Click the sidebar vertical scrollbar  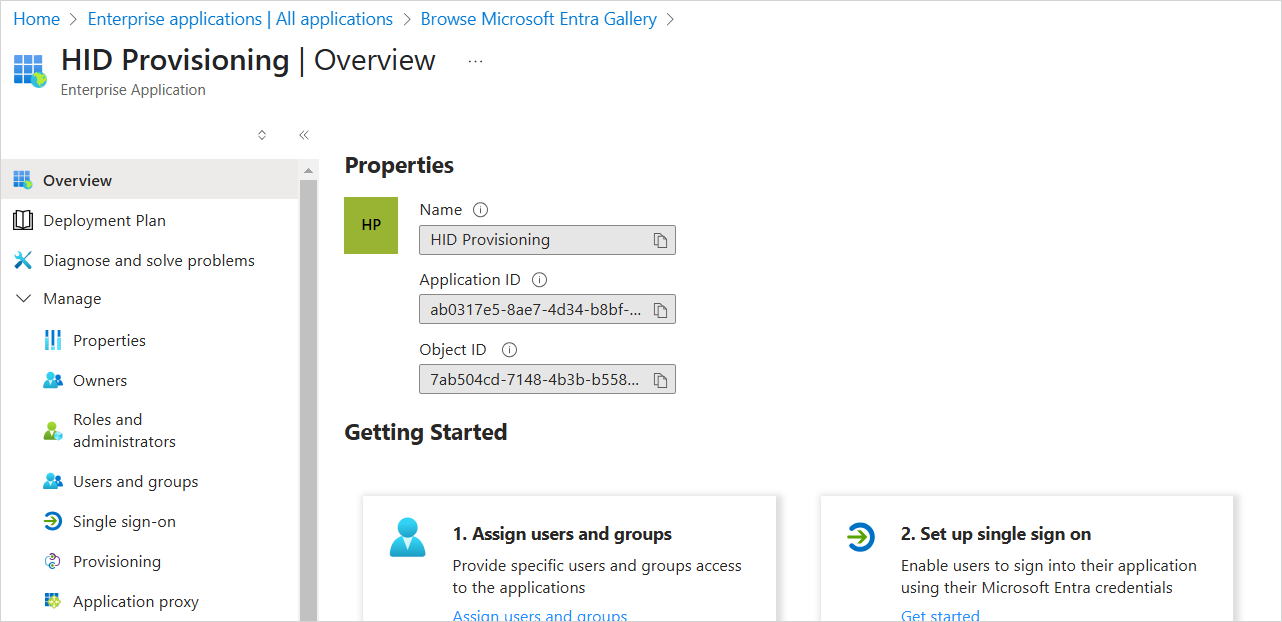[308, 400]
